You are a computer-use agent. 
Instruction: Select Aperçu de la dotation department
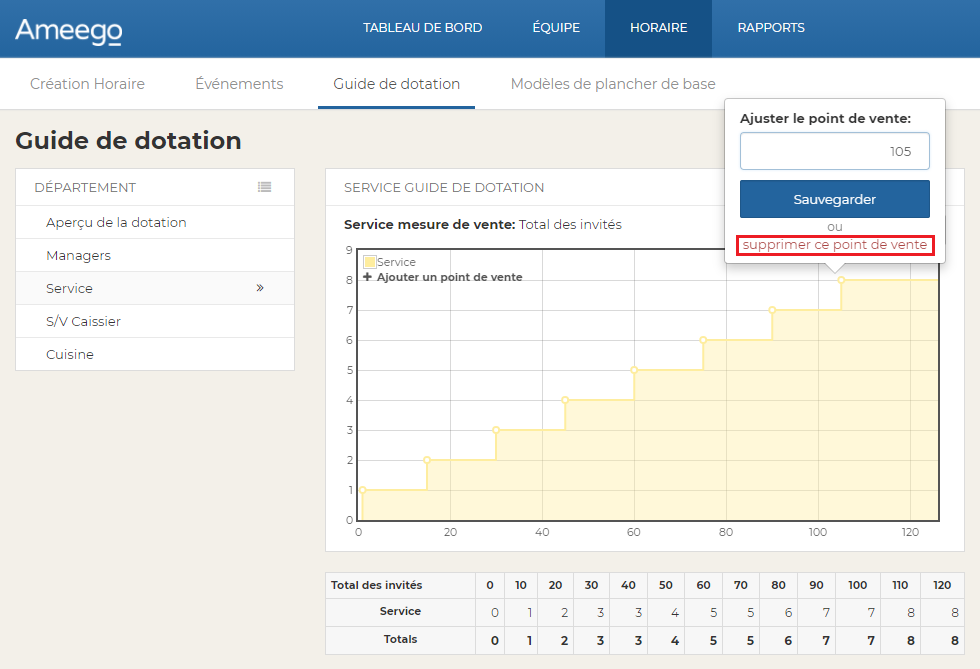[116, 222]
